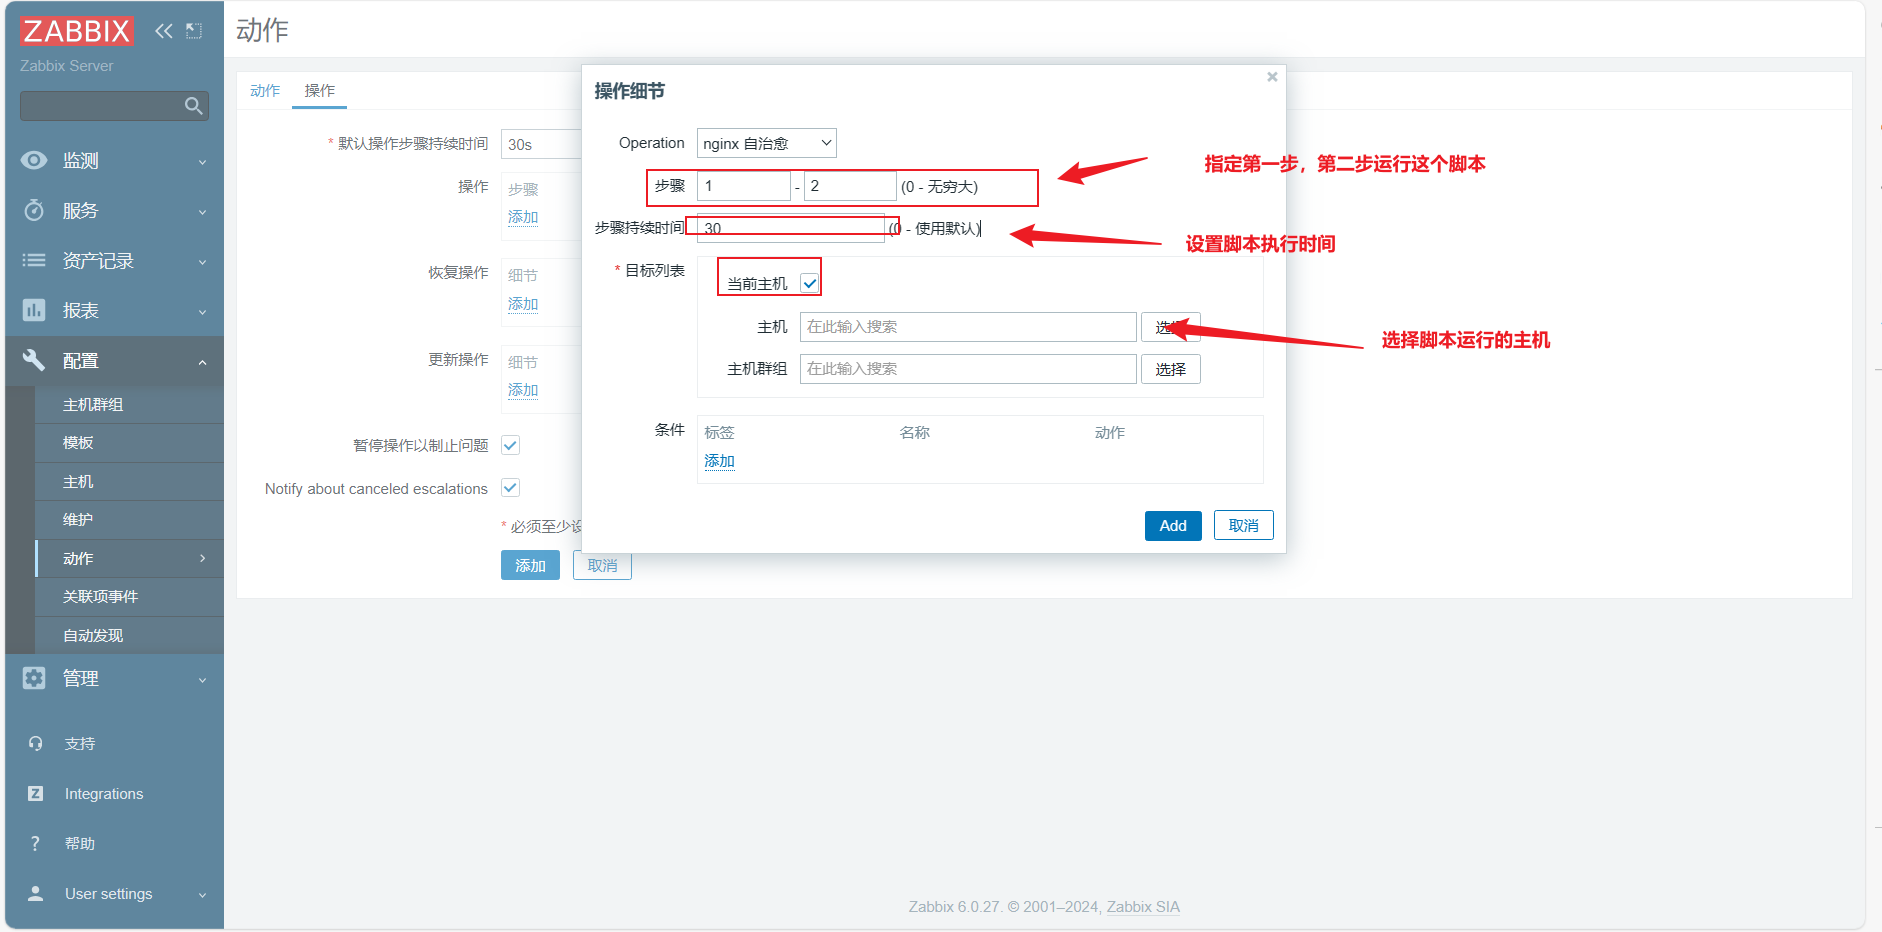1882x932 pixels.
Task: Close the 操作细节 dialog with X
Action: [x=1272, y=77]
